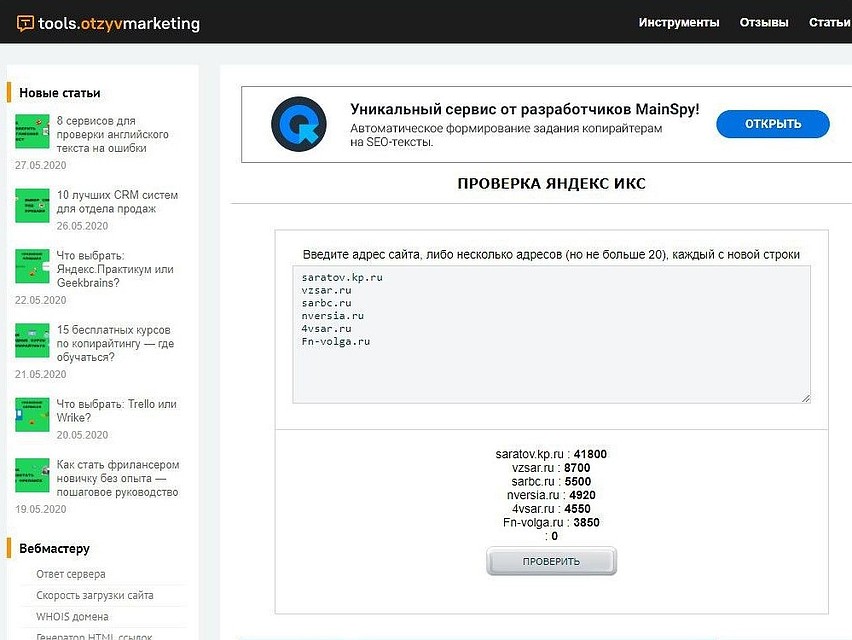Open WHOIS домена tool
The width and height of the screenshot is (852, 640).
72,617
